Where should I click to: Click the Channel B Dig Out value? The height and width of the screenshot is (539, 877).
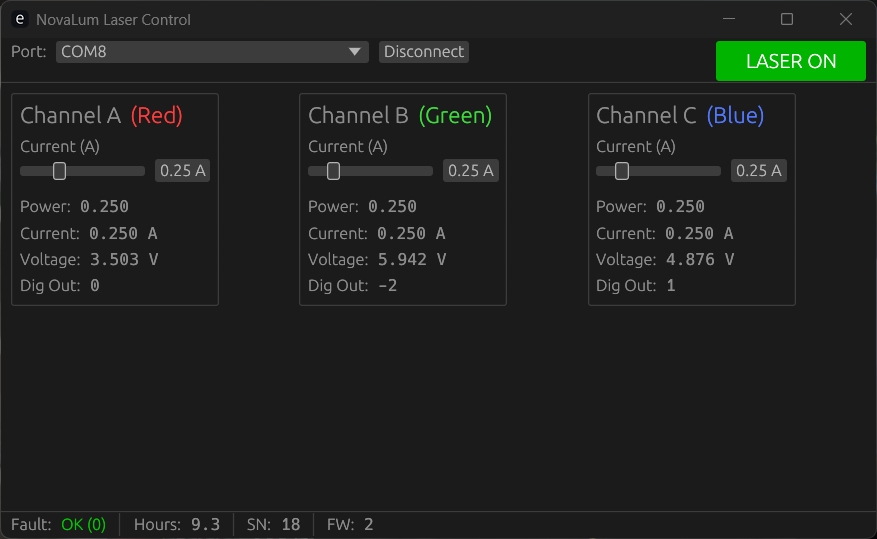click(387, 286)
